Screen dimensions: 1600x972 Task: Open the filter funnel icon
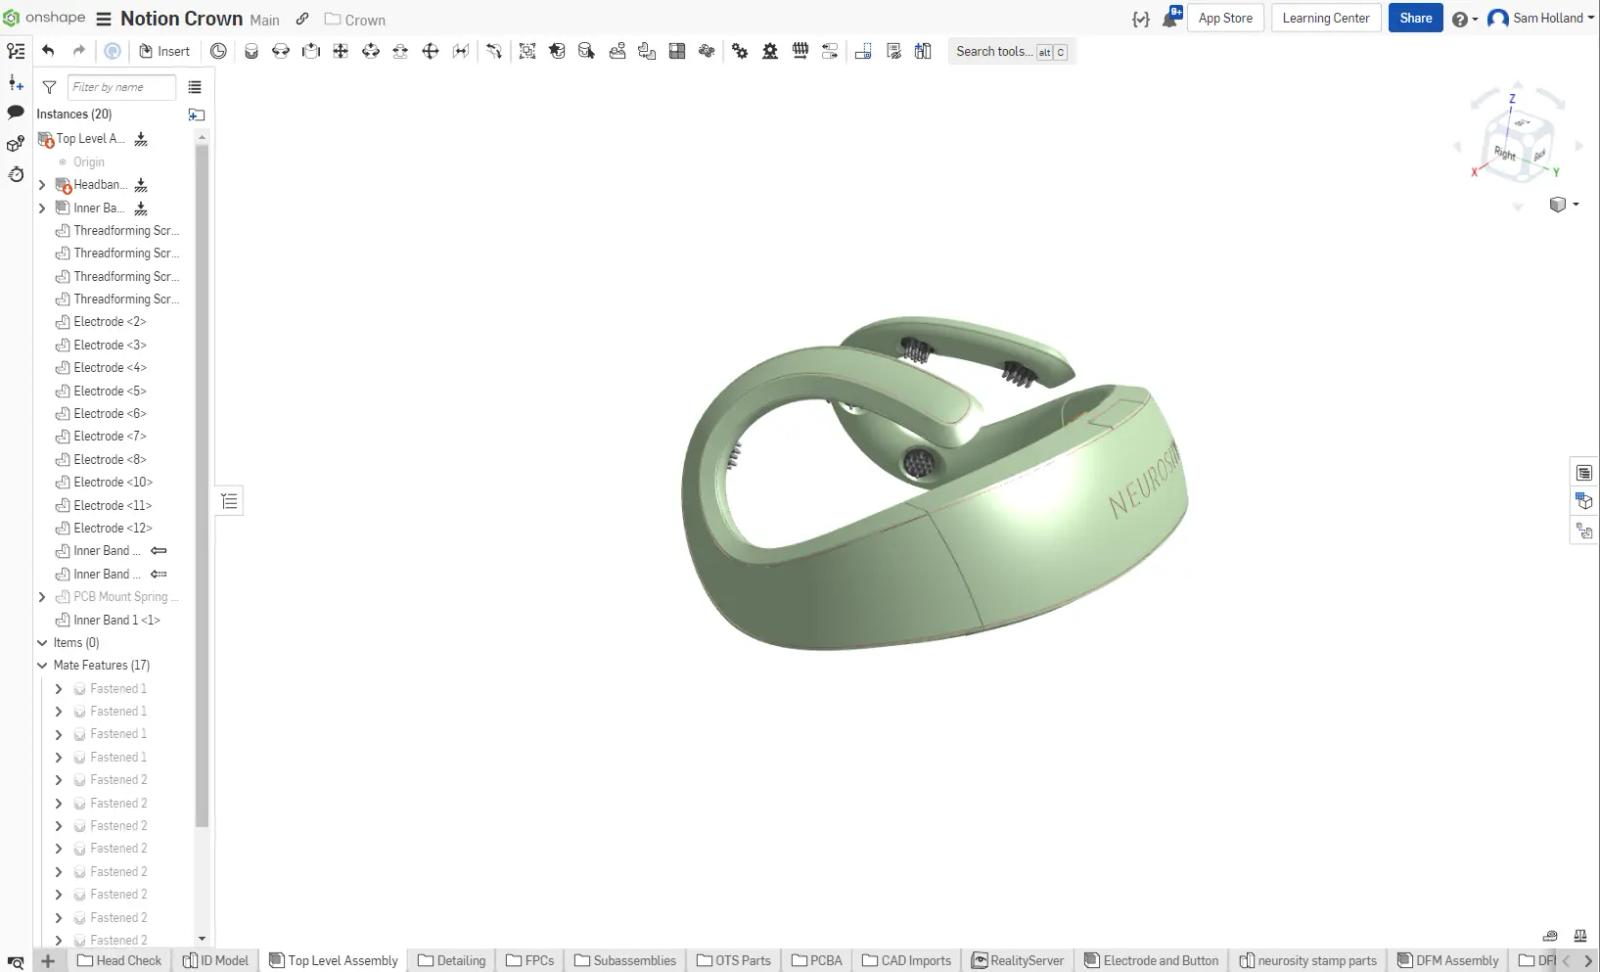pos(49,87)
